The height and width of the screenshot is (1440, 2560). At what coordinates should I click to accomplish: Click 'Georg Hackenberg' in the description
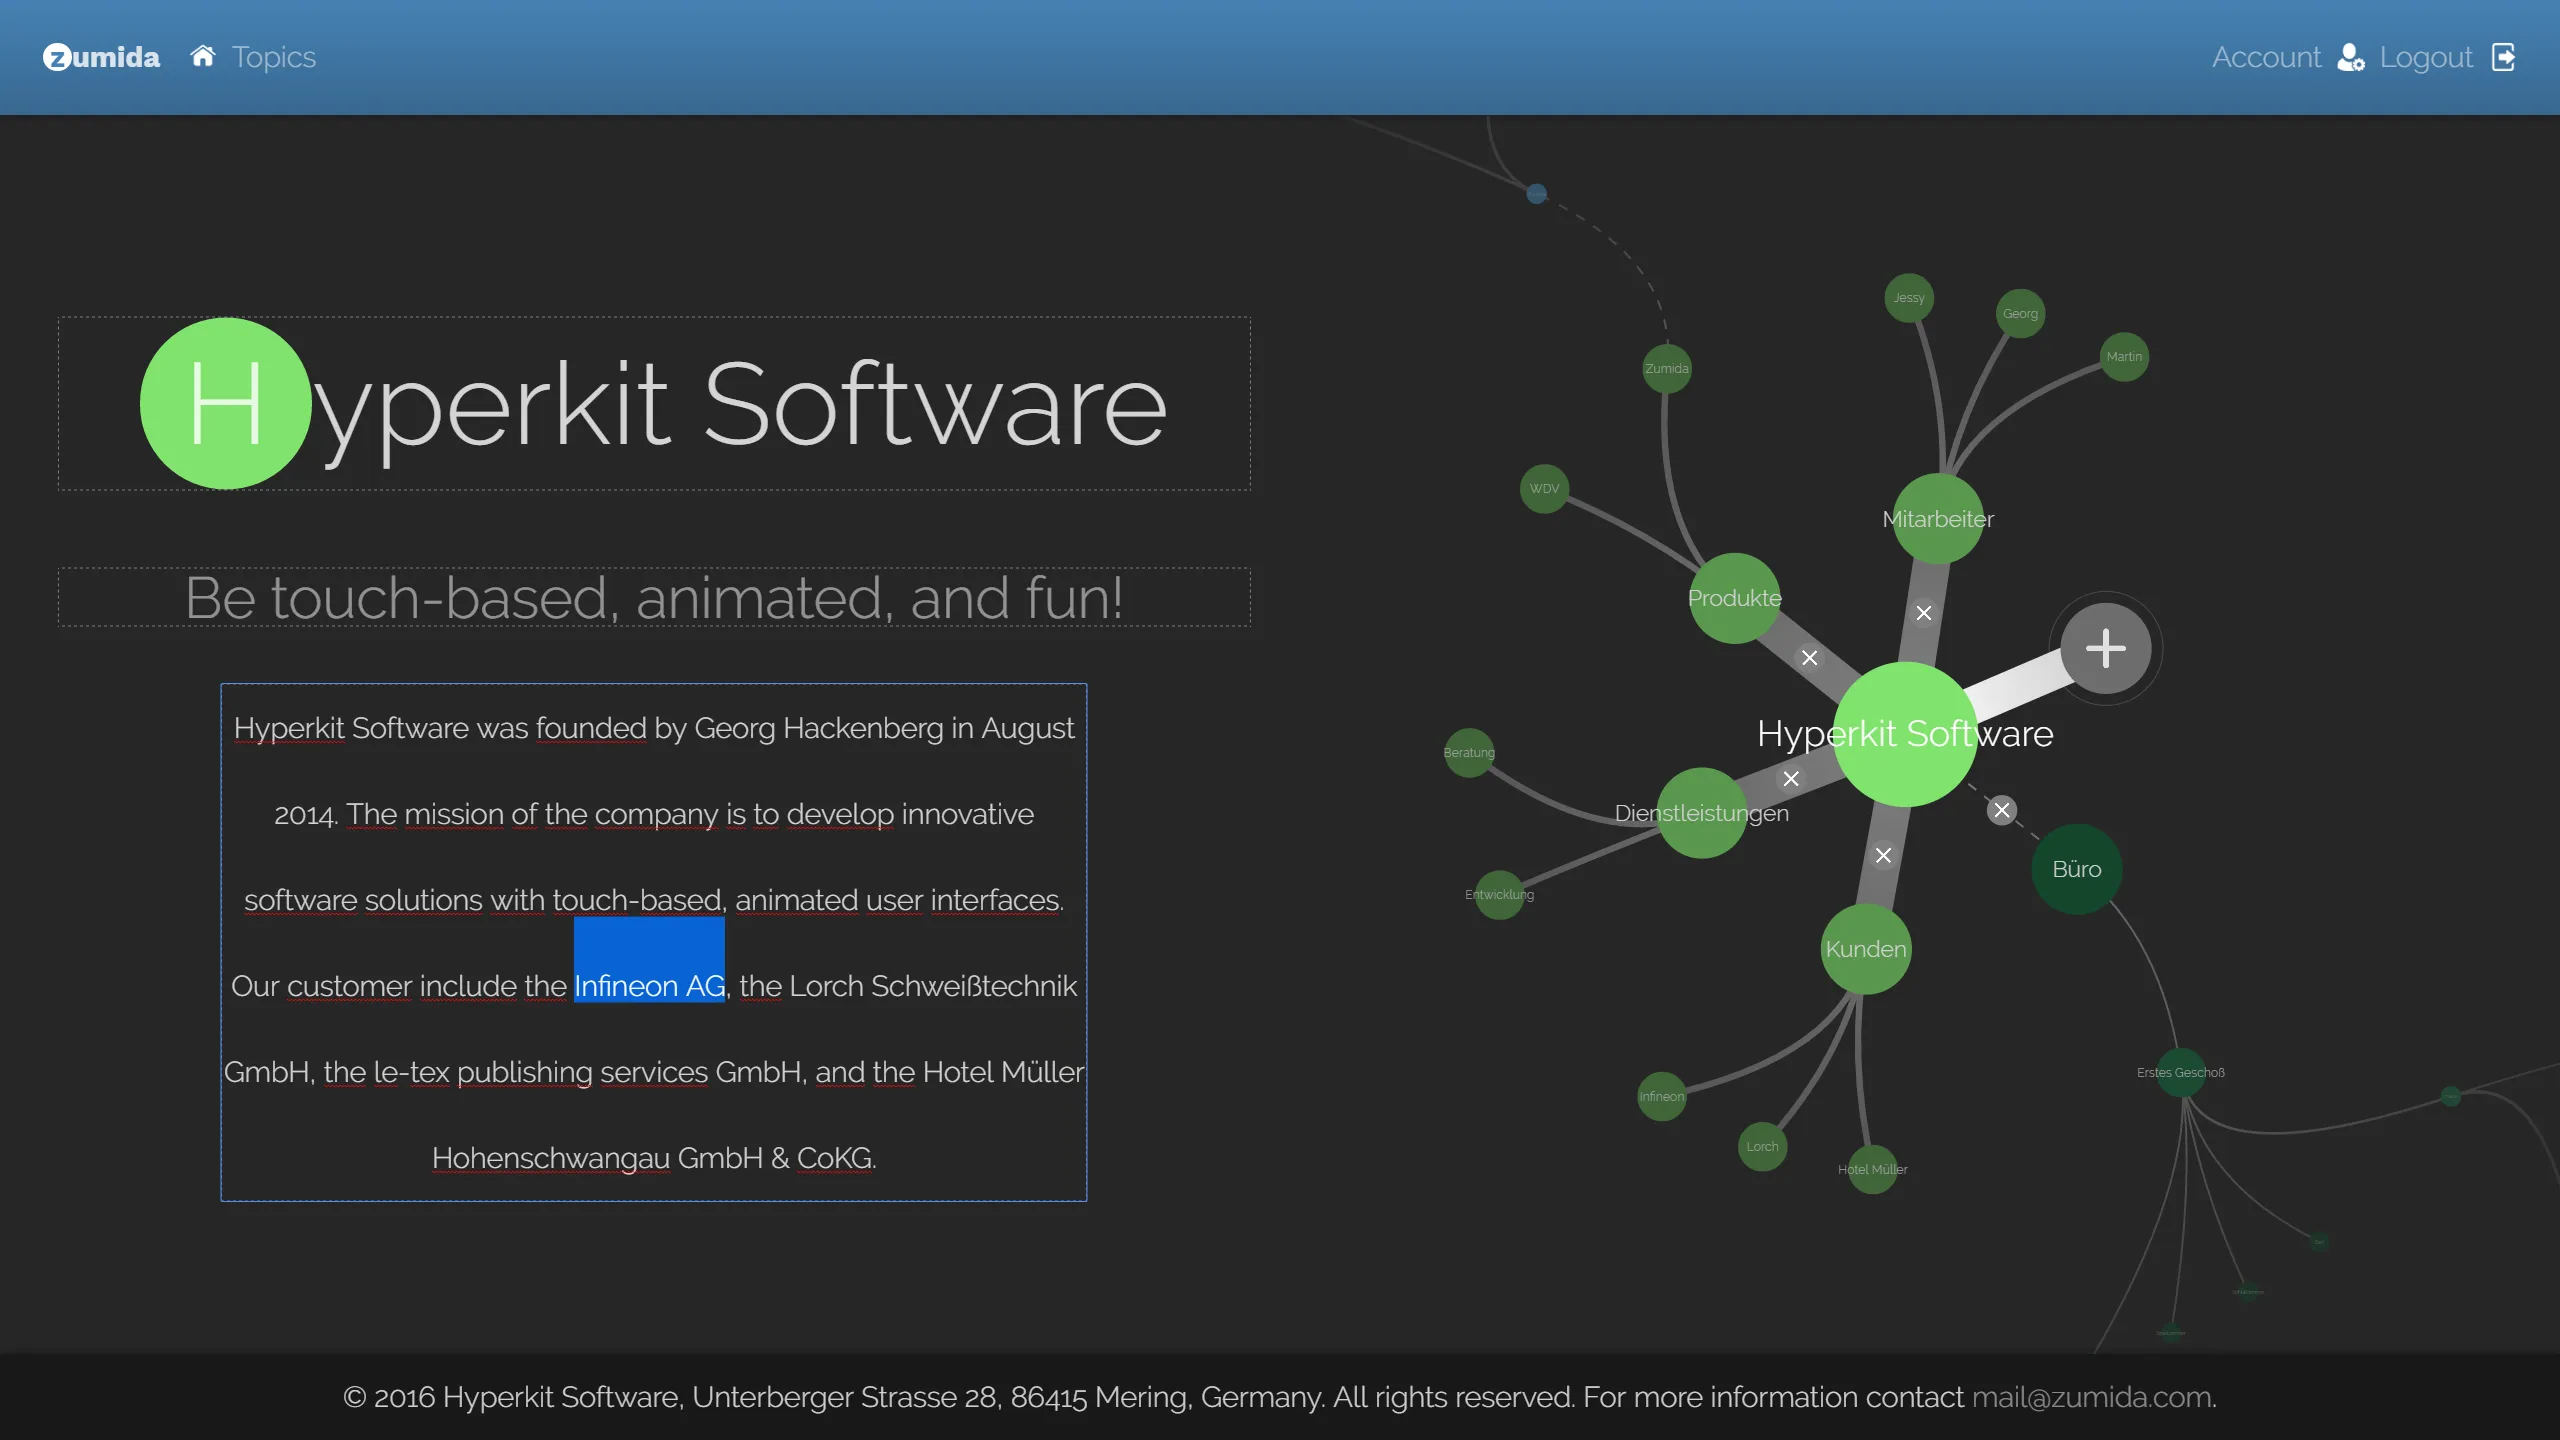819,728
